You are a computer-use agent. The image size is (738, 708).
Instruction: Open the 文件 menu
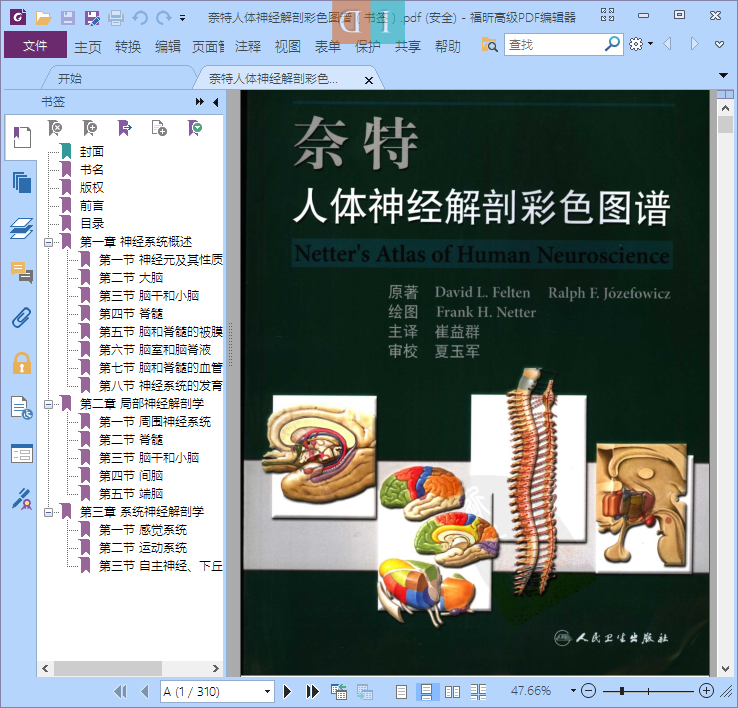pos(35,45)
